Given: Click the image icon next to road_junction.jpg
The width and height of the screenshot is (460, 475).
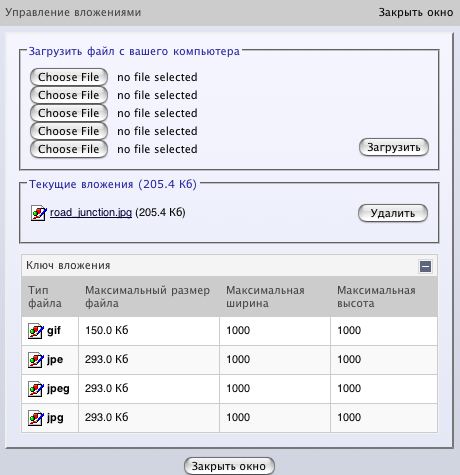Looking at the screenshot, I should (39, 213).
